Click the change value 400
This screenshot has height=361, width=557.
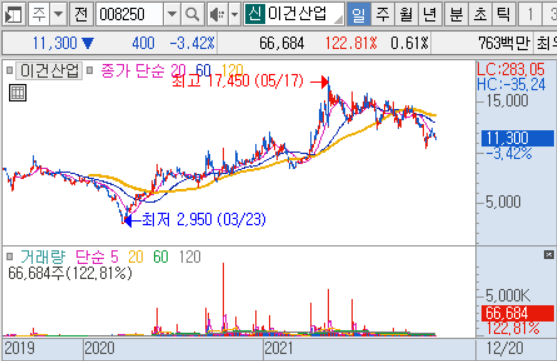tap(143, 43)
